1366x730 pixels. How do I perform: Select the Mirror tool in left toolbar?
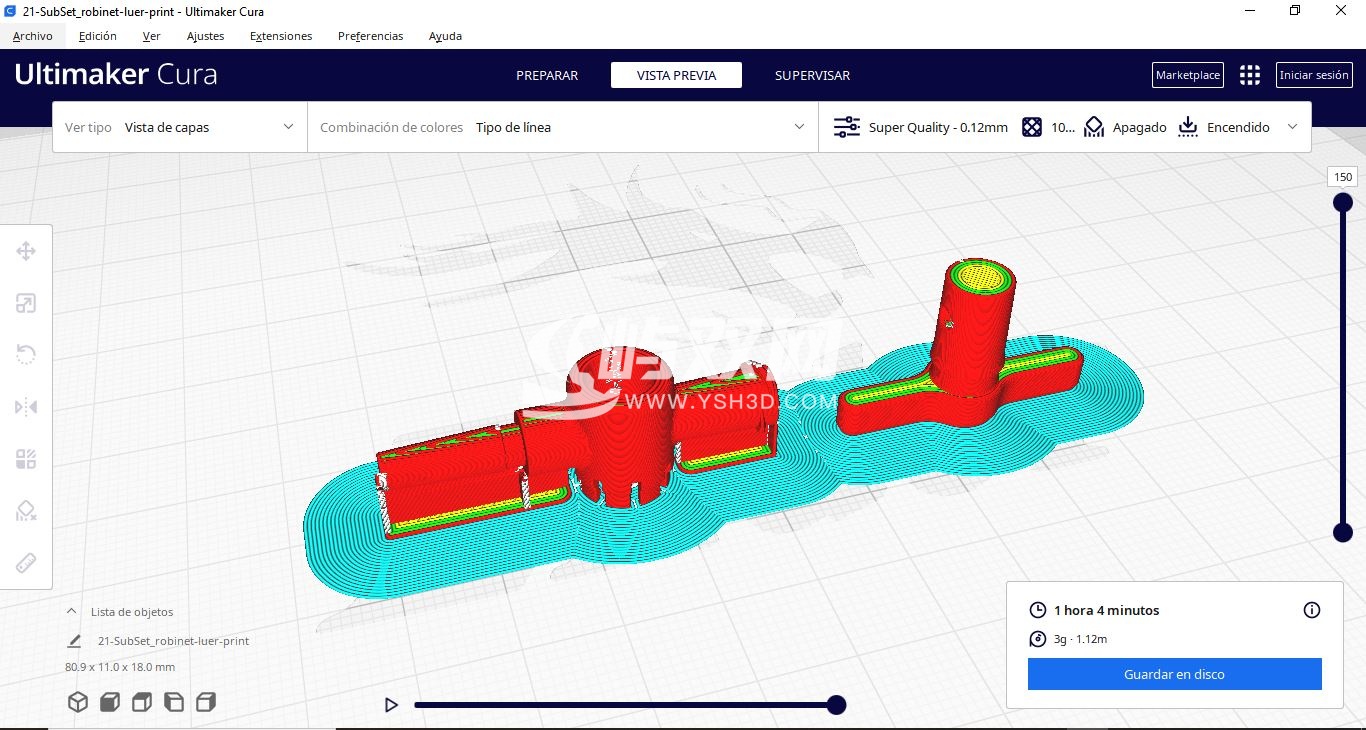coord(26,407)
